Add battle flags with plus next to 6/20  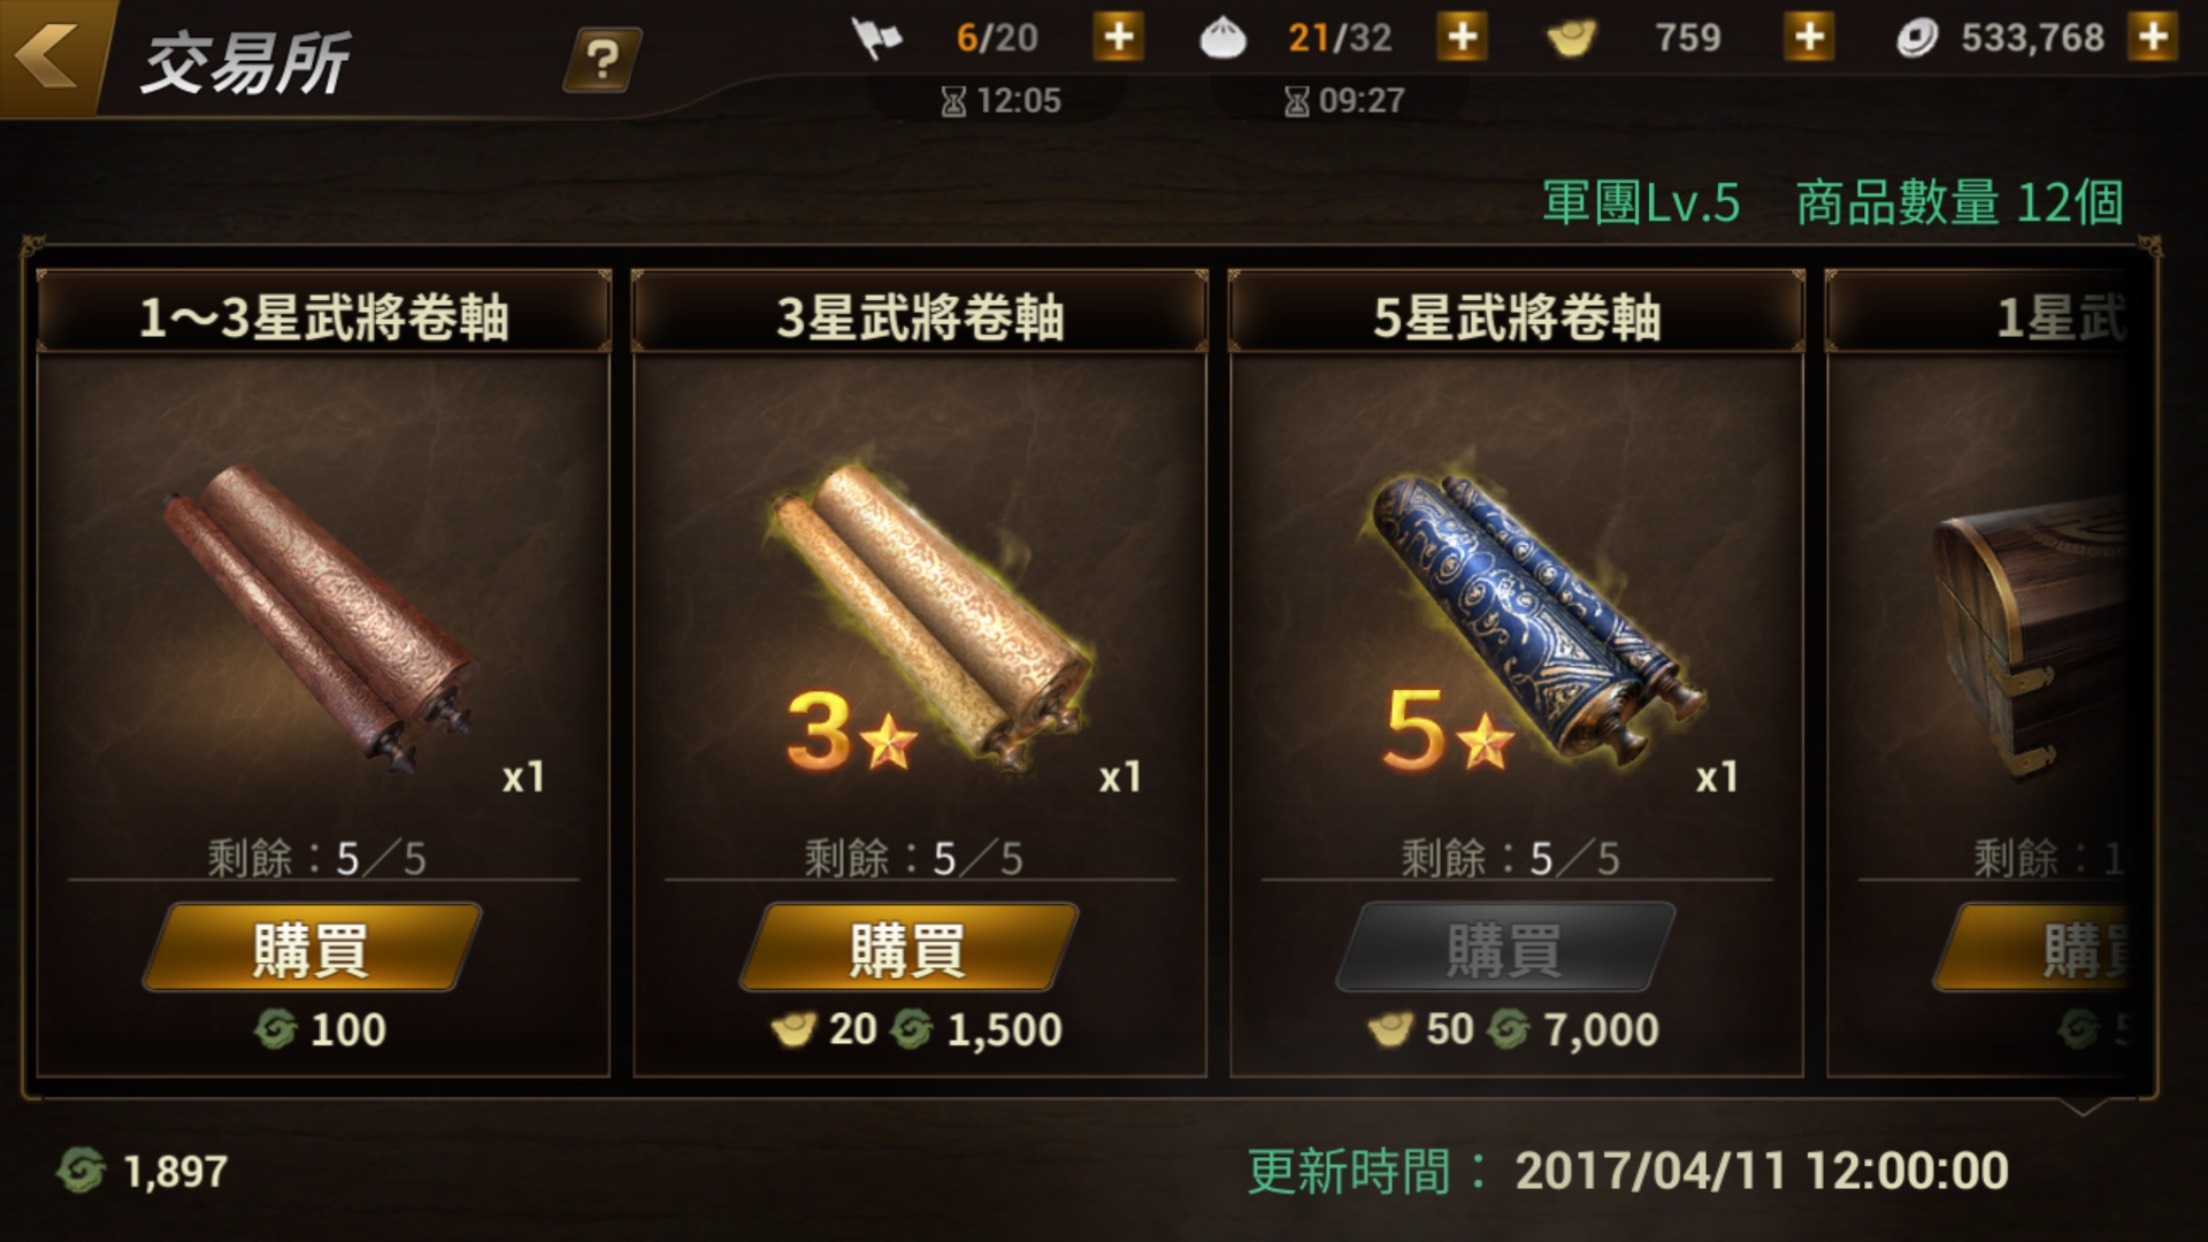pyautogui.click(x=1118, y=37)
